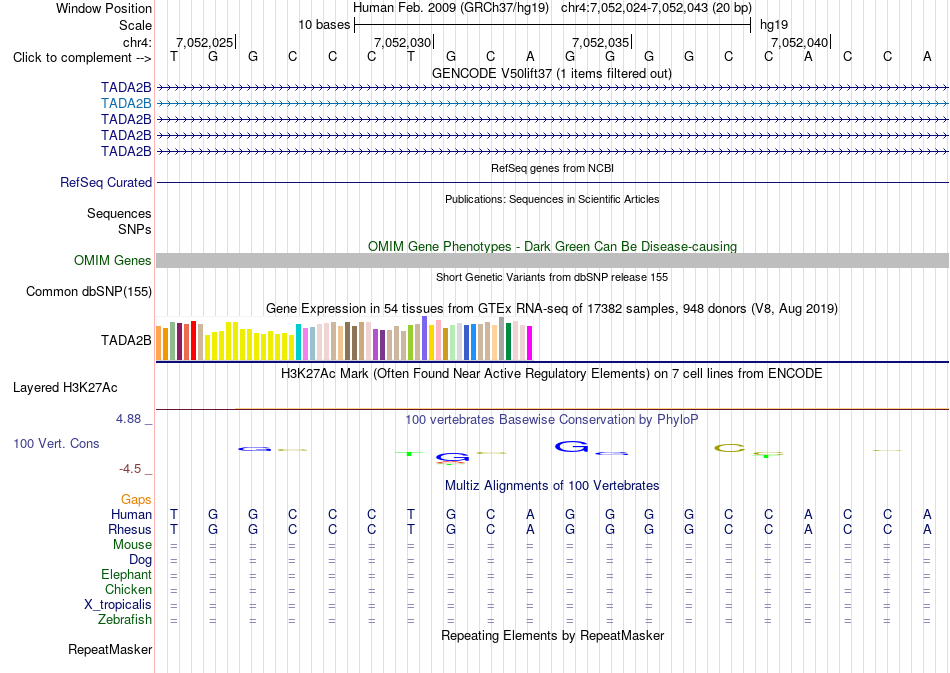The width and height of the screenshot is (950, 673).
Task: Click the -4.5 PhyloP lower axis value
Action: click(x=130, y=469)
